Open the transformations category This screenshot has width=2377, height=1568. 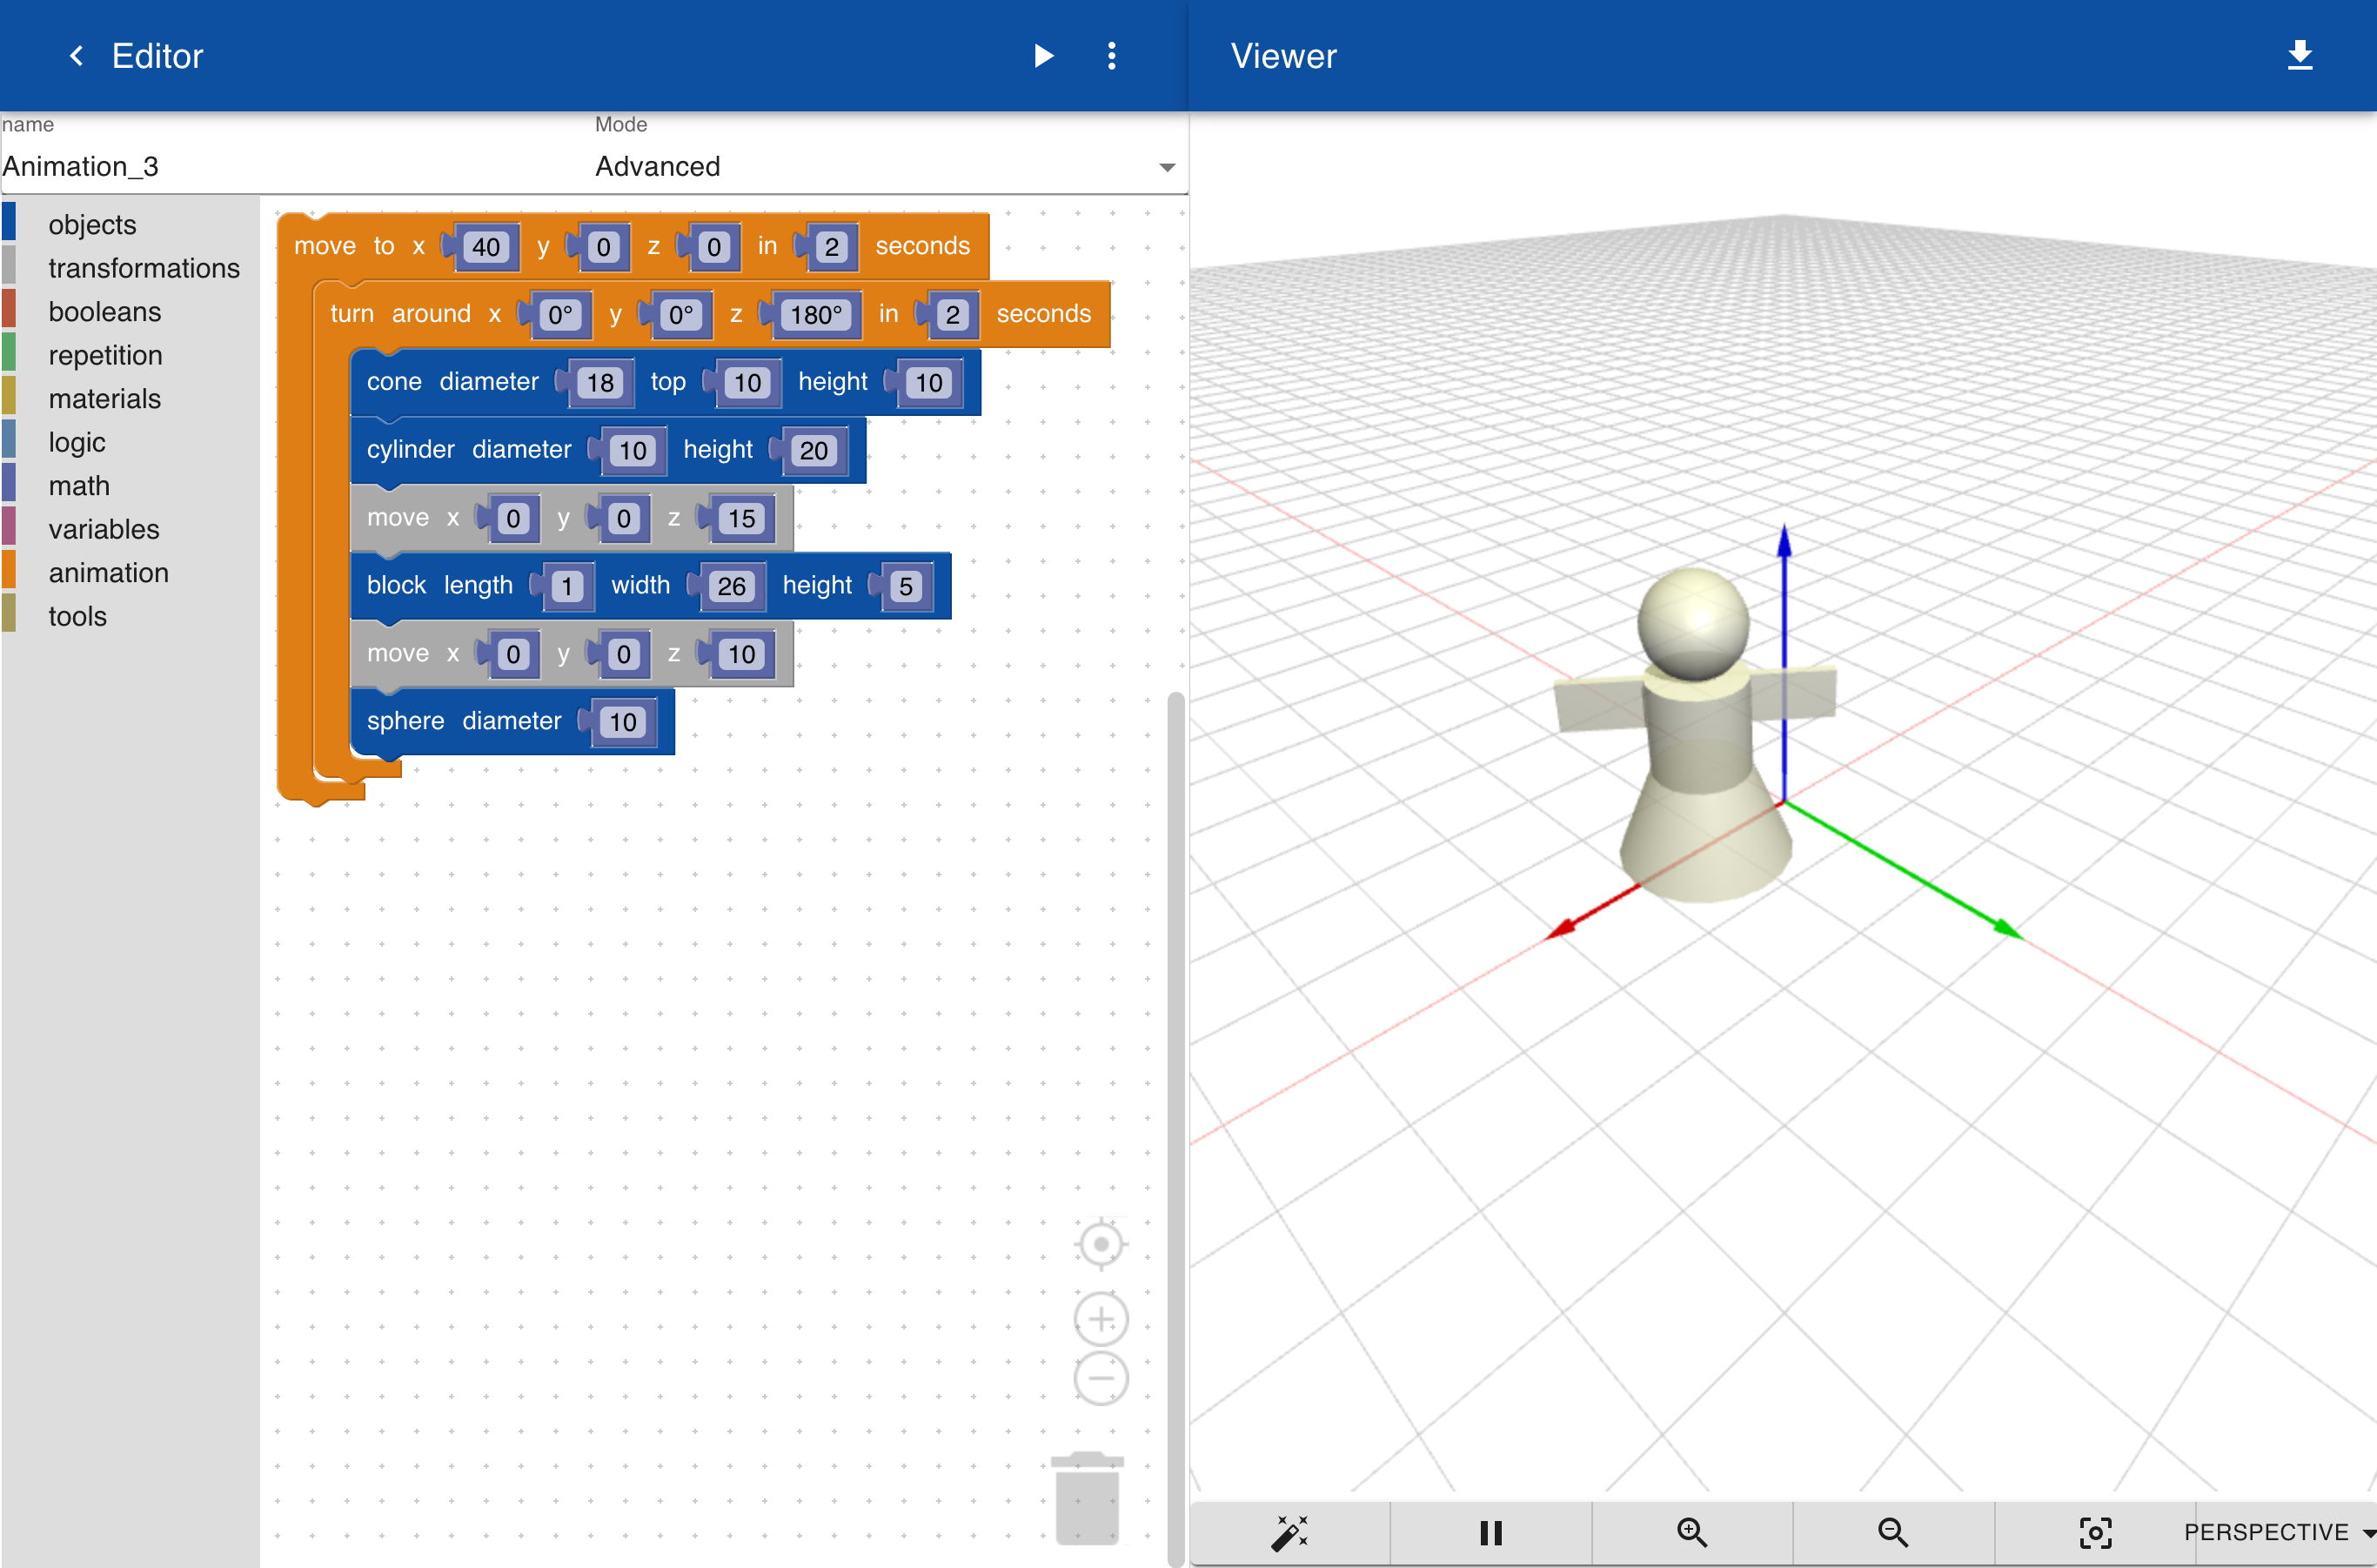point(144,268)
